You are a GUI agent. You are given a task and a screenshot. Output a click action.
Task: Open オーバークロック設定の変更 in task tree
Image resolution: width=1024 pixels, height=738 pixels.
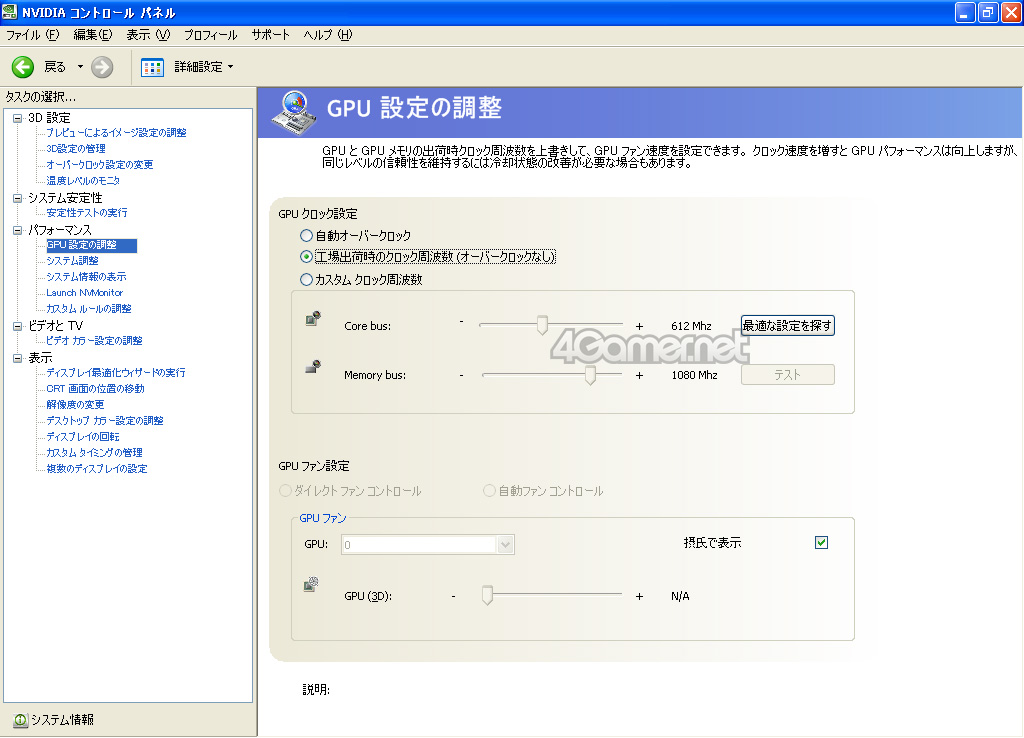coord(99,165)
